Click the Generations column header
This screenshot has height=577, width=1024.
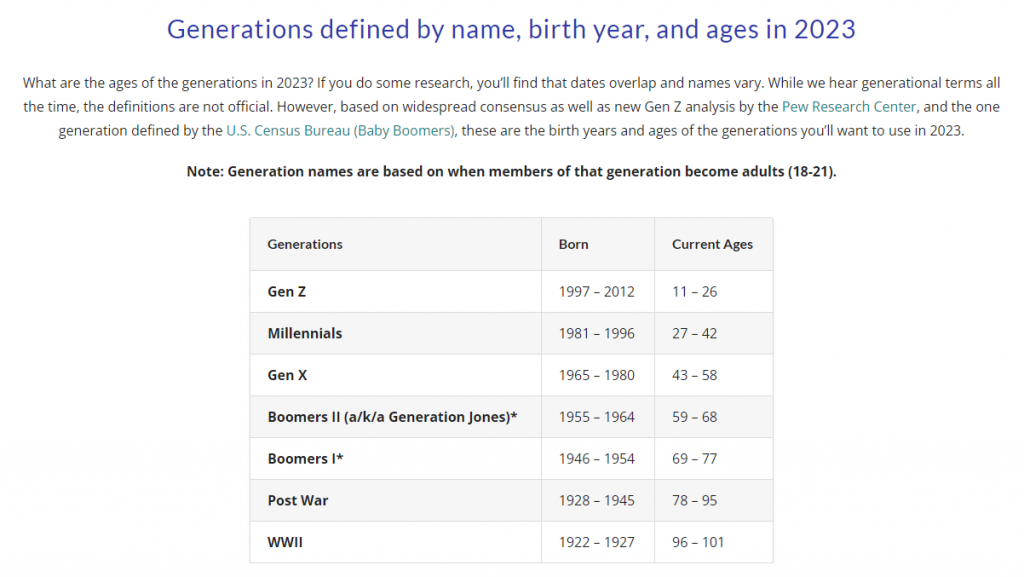pyautogui.click(x=305, y=244)
